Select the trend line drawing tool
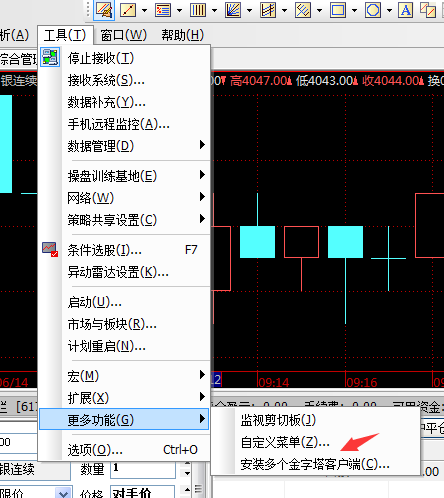This screenshot has width=444, height=498. 128,10
